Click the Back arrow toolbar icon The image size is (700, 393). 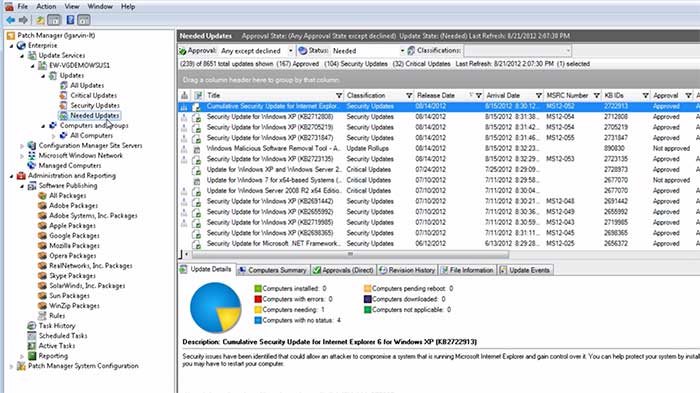click(10, 20)
